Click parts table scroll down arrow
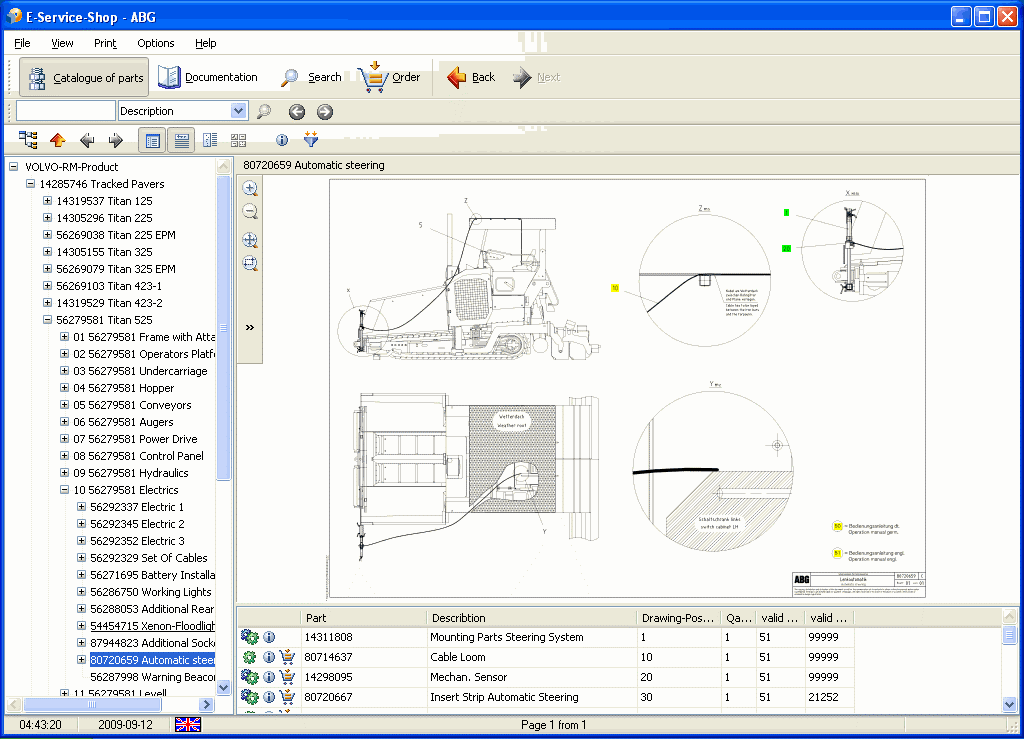Screen dimensions: 1024x739 [1010, 704]
